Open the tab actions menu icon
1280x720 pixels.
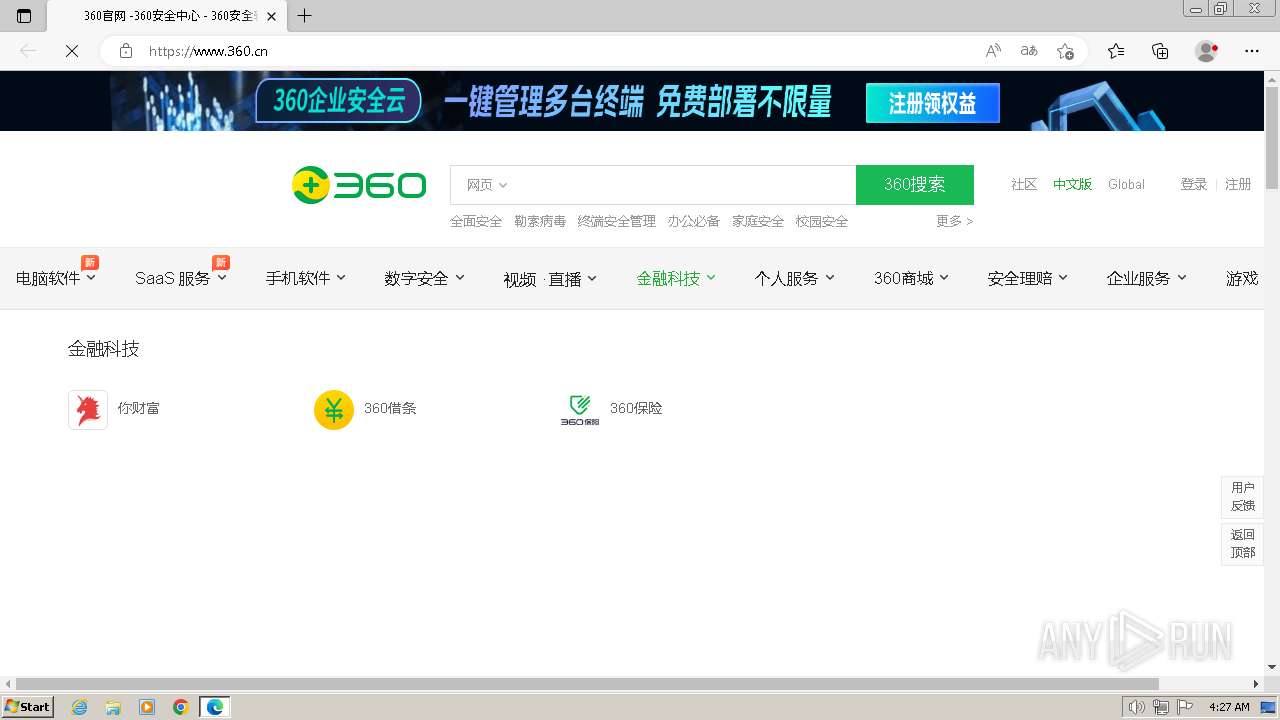(24, 15)
